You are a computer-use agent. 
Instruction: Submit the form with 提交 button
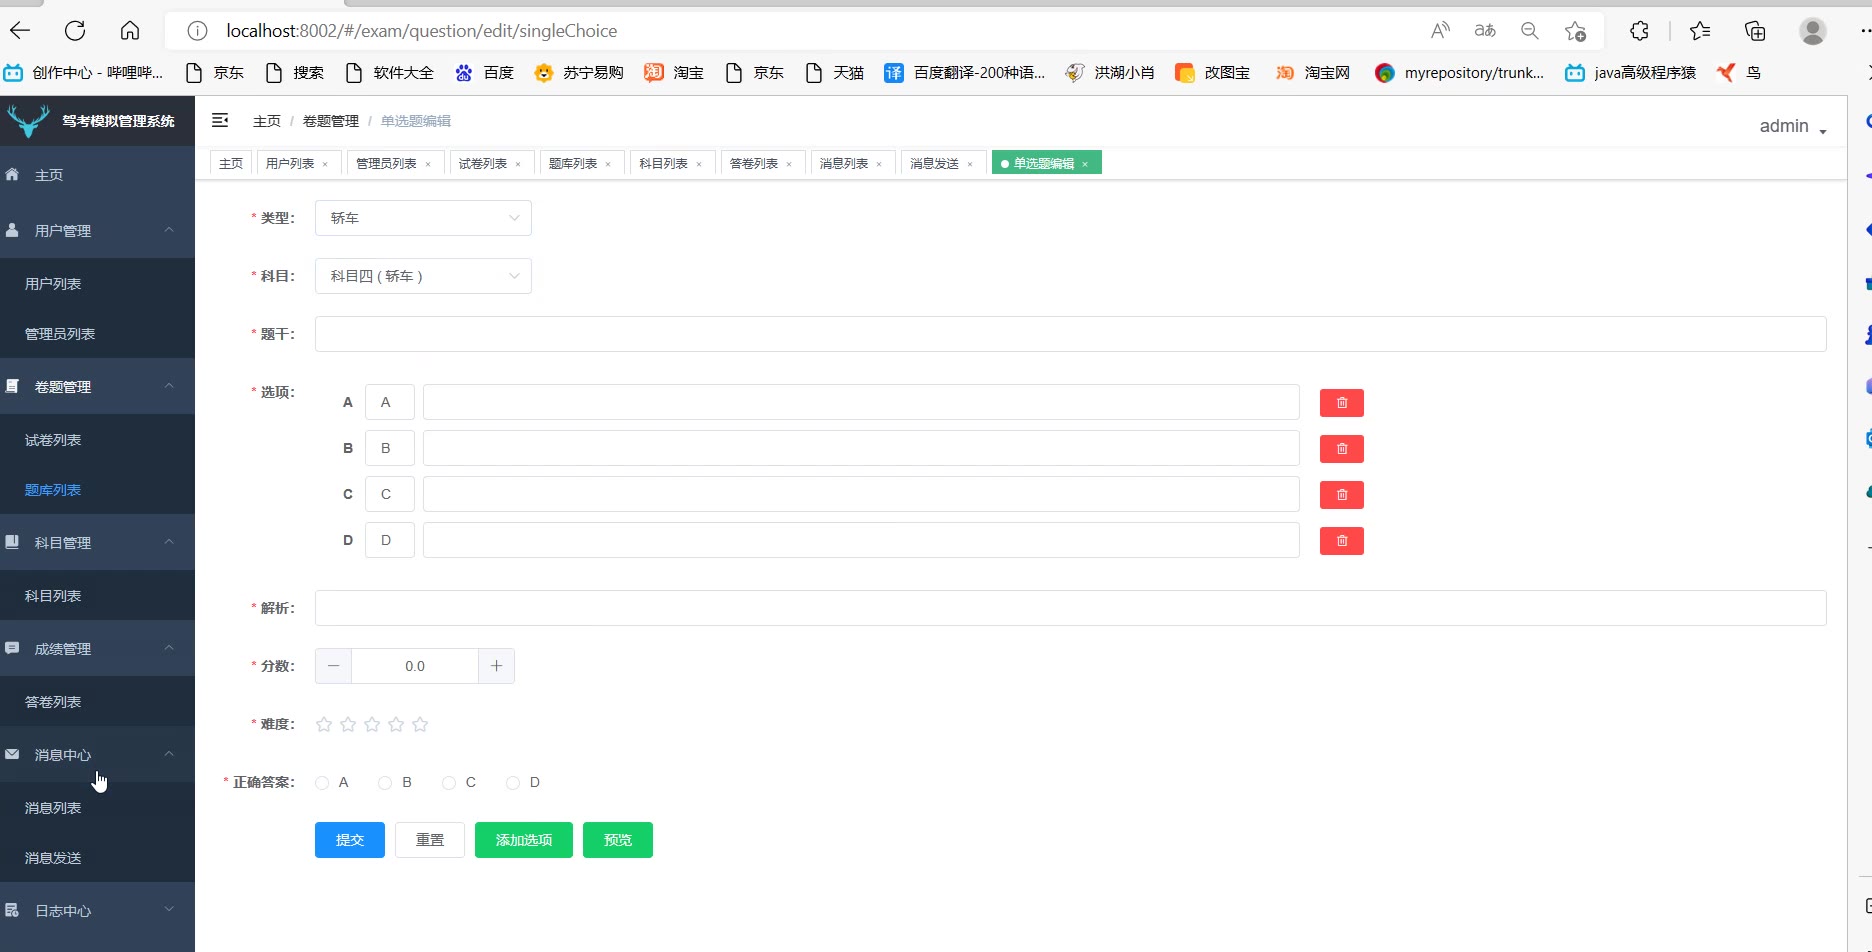350,840
